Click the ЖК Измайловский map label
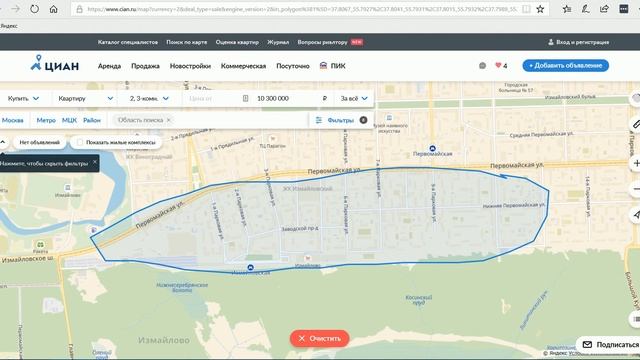 308,189
